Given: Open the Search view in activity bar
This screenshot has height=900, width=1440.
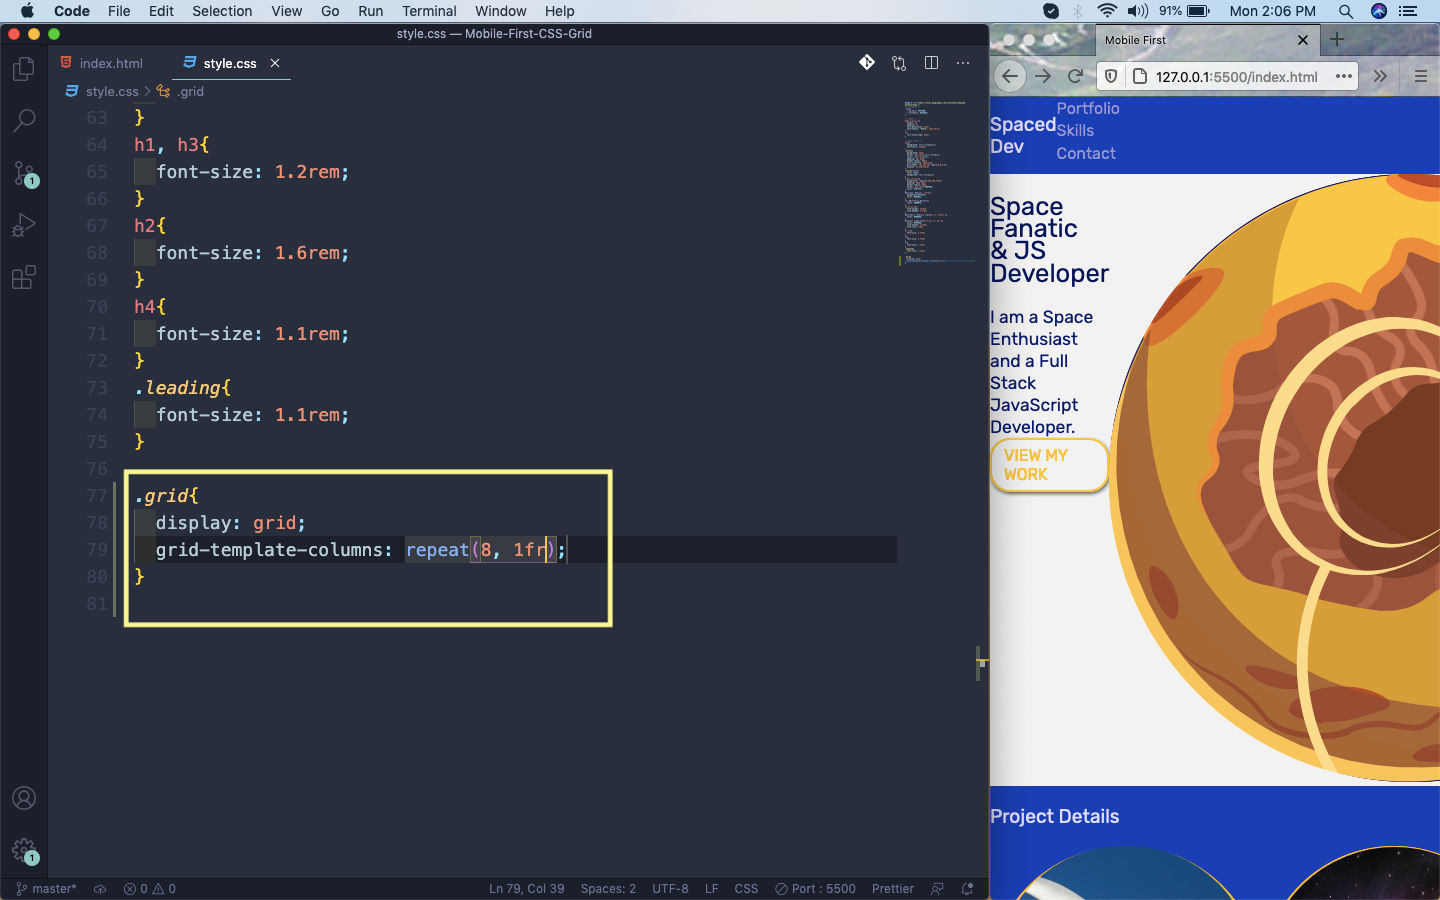Looking at the screenshot, I should pos(24,121).
